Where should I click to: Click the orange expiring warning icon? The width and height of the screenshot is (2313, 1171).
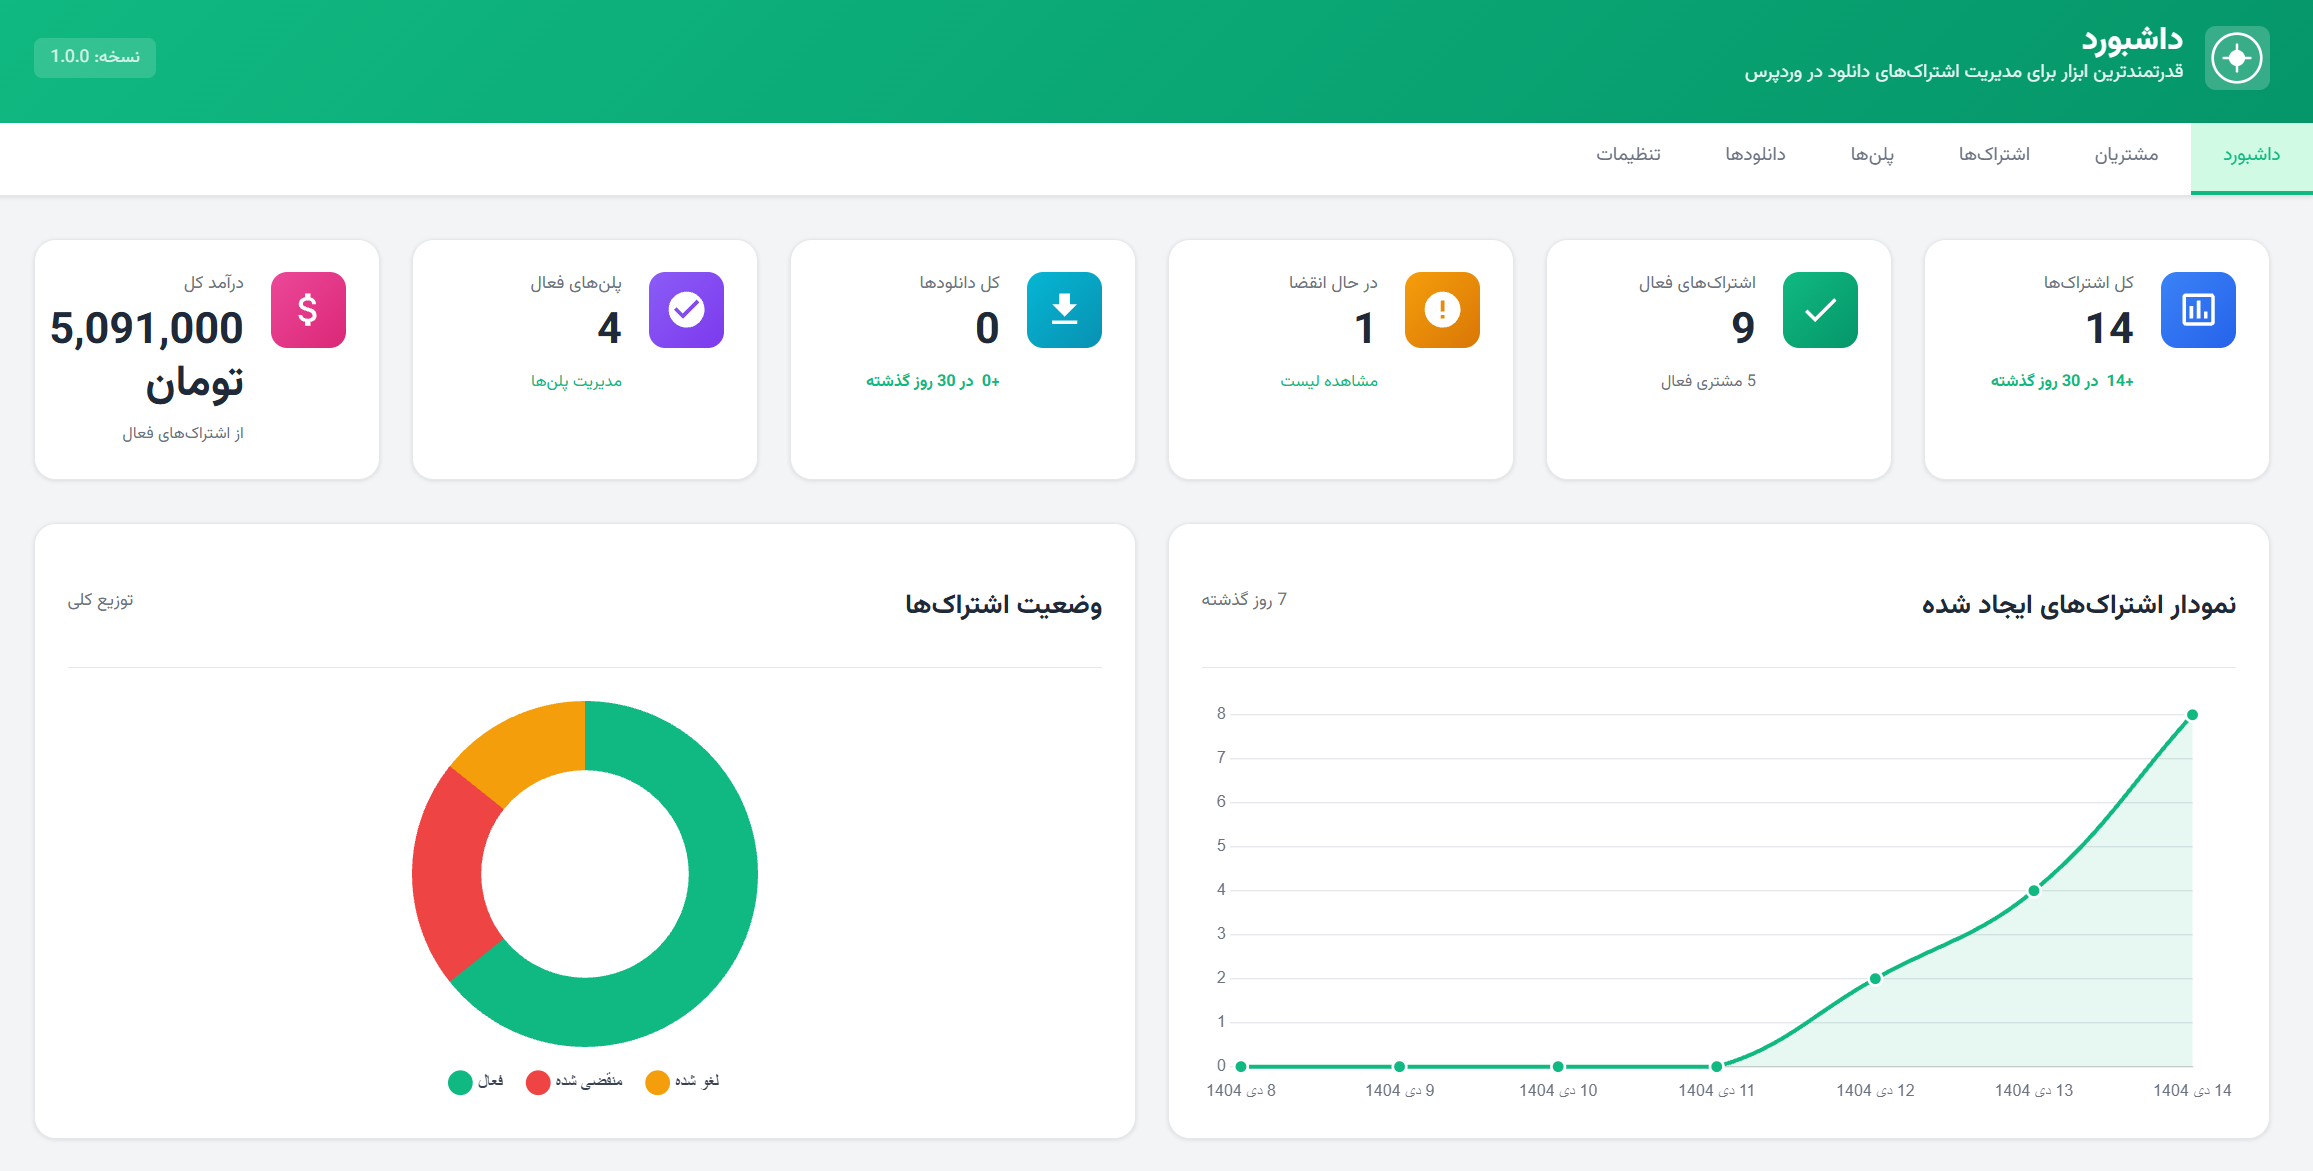coord(1442,310)
